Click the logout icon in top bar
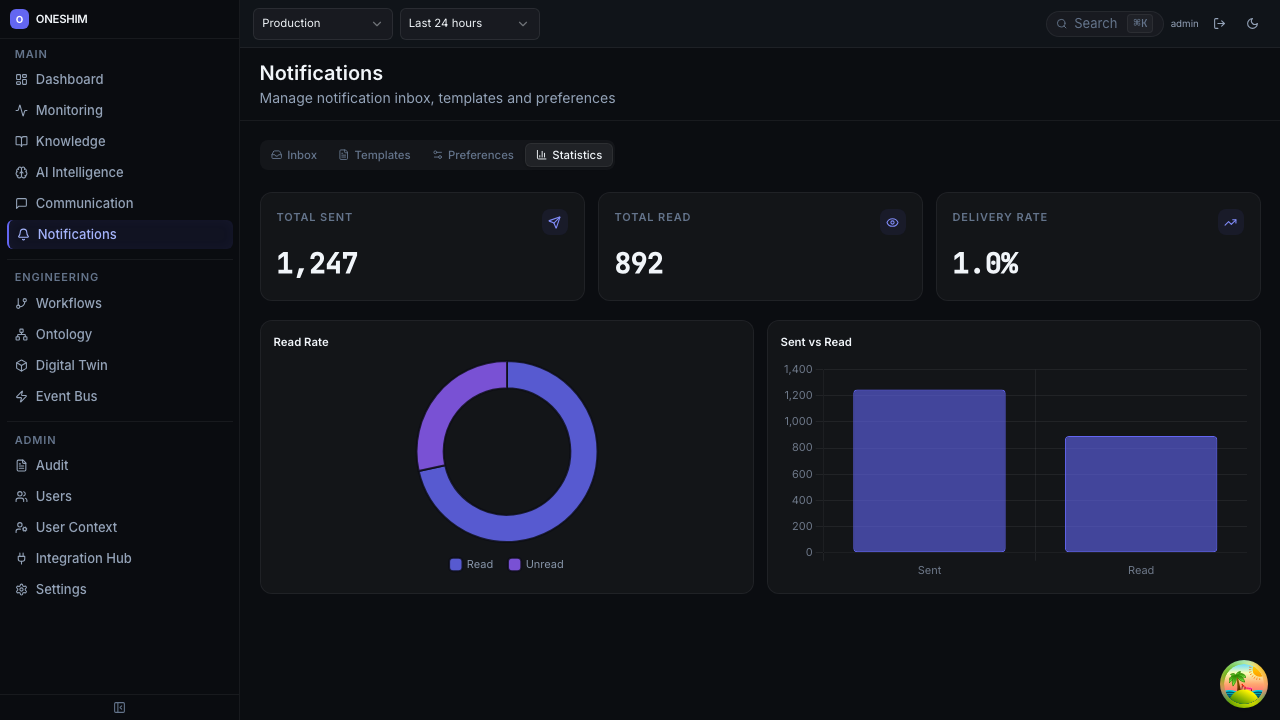The image size is (1280, 720). [x=1219, y=24]
